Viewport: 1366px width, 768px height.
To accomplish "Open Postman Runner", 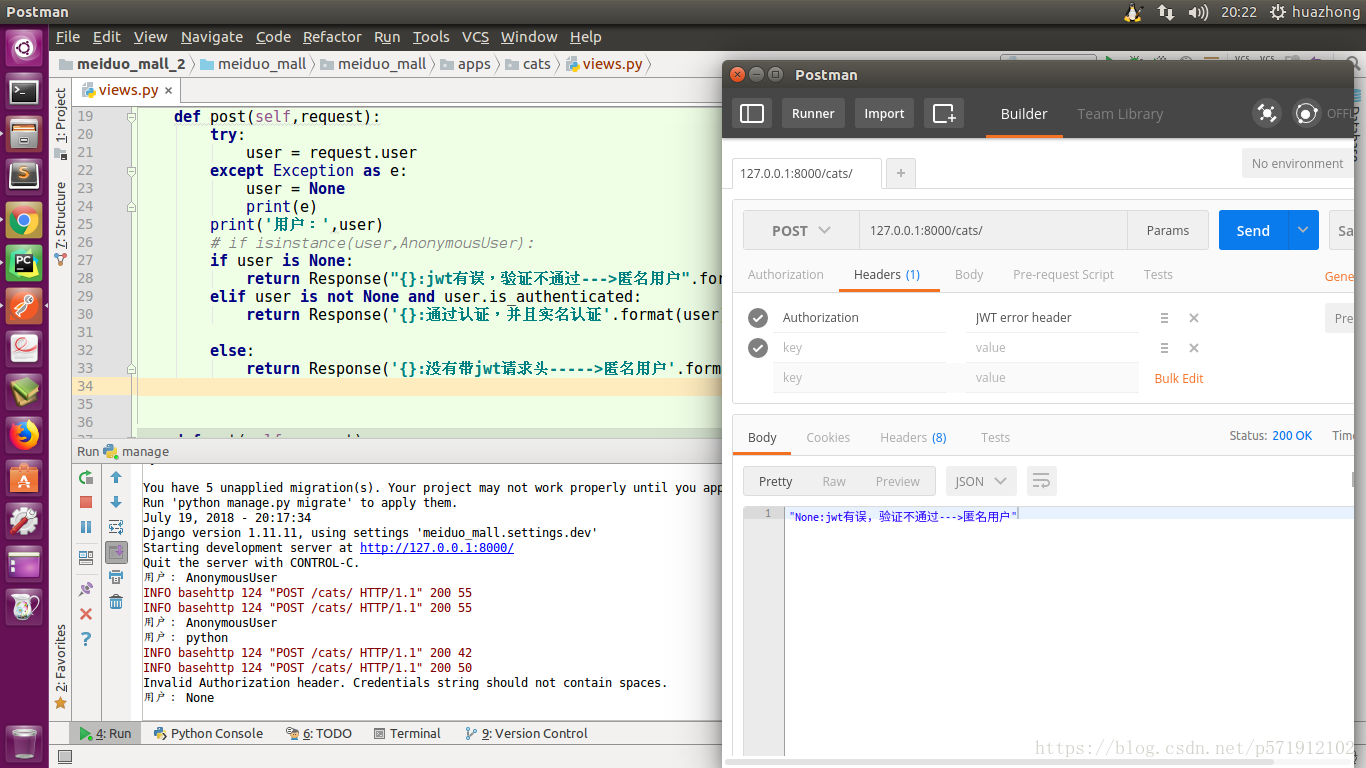I will coord(813,114).
